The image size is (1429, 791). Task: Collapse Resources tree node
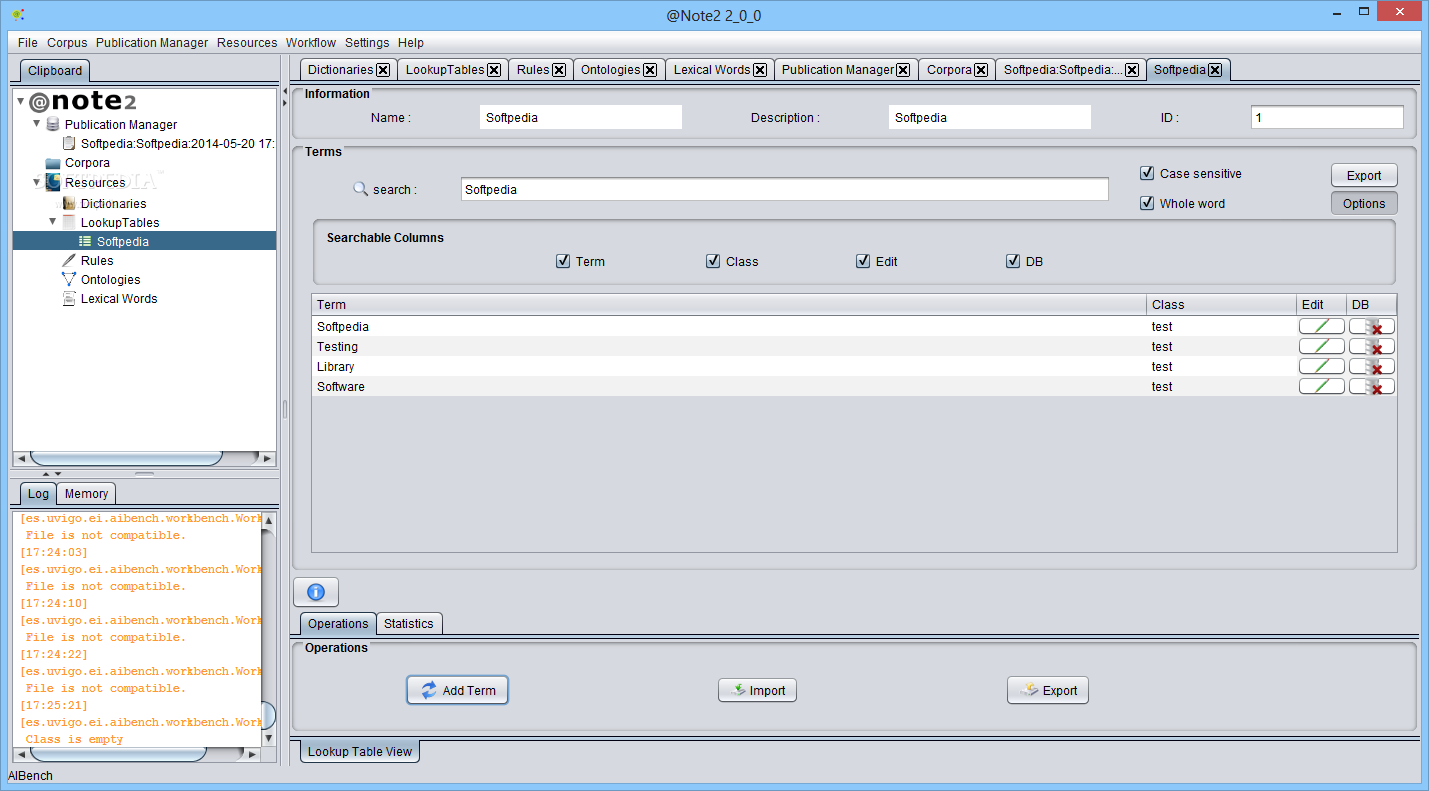click(x=37, y=182)
